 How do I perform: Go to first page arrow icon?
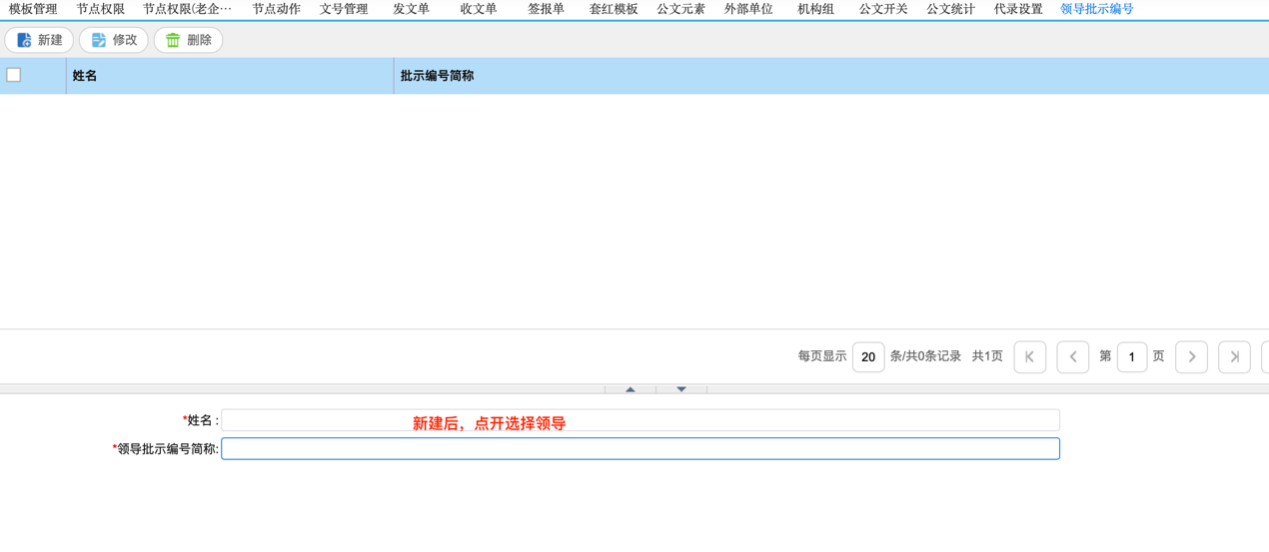pyautogui.click(x=1029, y=357)
